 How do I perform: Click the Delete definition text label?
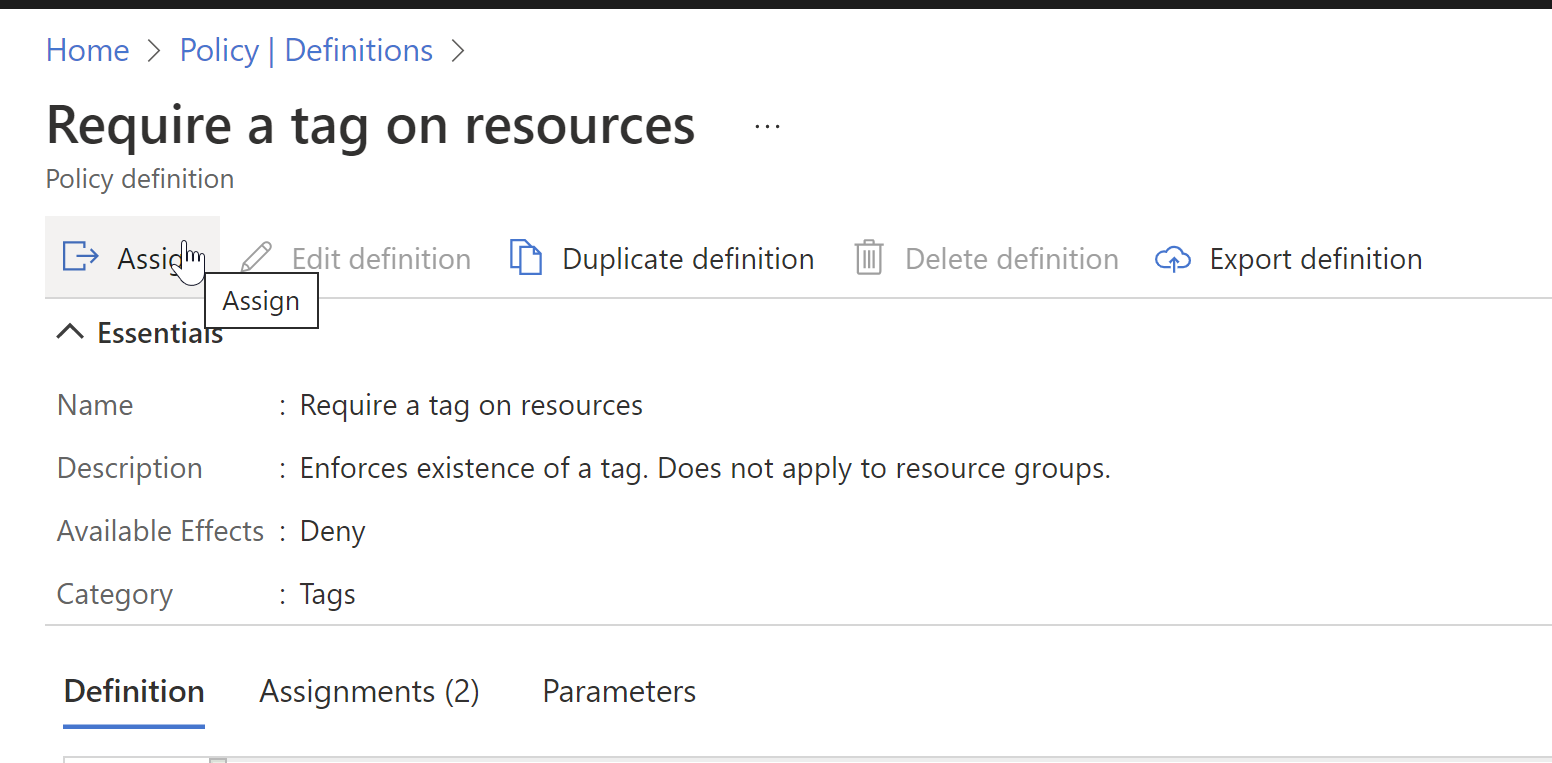(x=1011, y=259)
